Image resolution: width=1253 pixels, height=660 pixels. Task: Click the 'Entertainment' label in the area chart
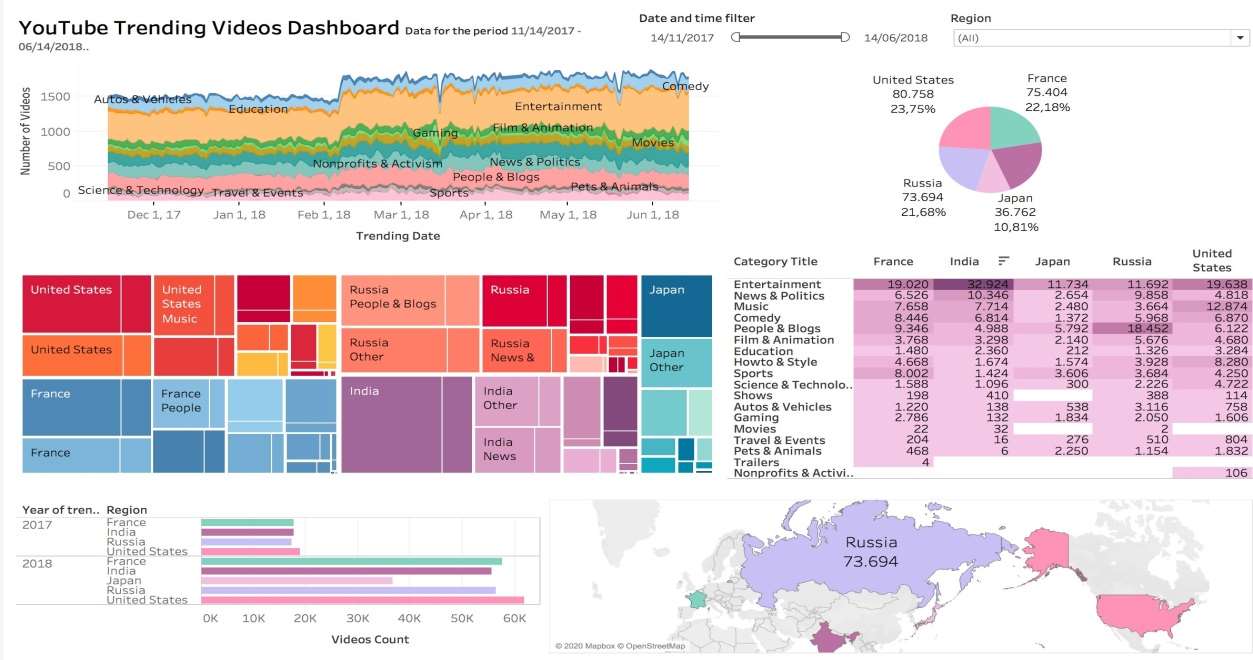[558, 106]
